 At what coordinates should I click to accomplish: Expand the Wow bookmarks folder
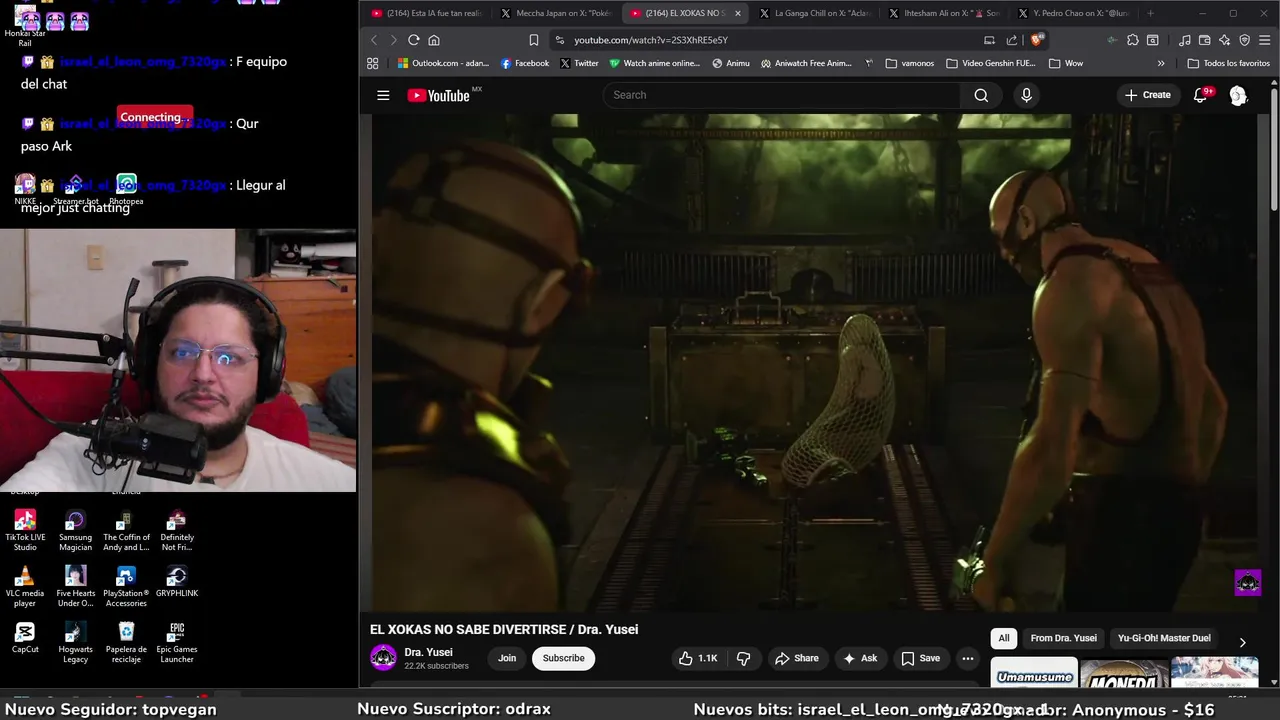coord(1066,63)
